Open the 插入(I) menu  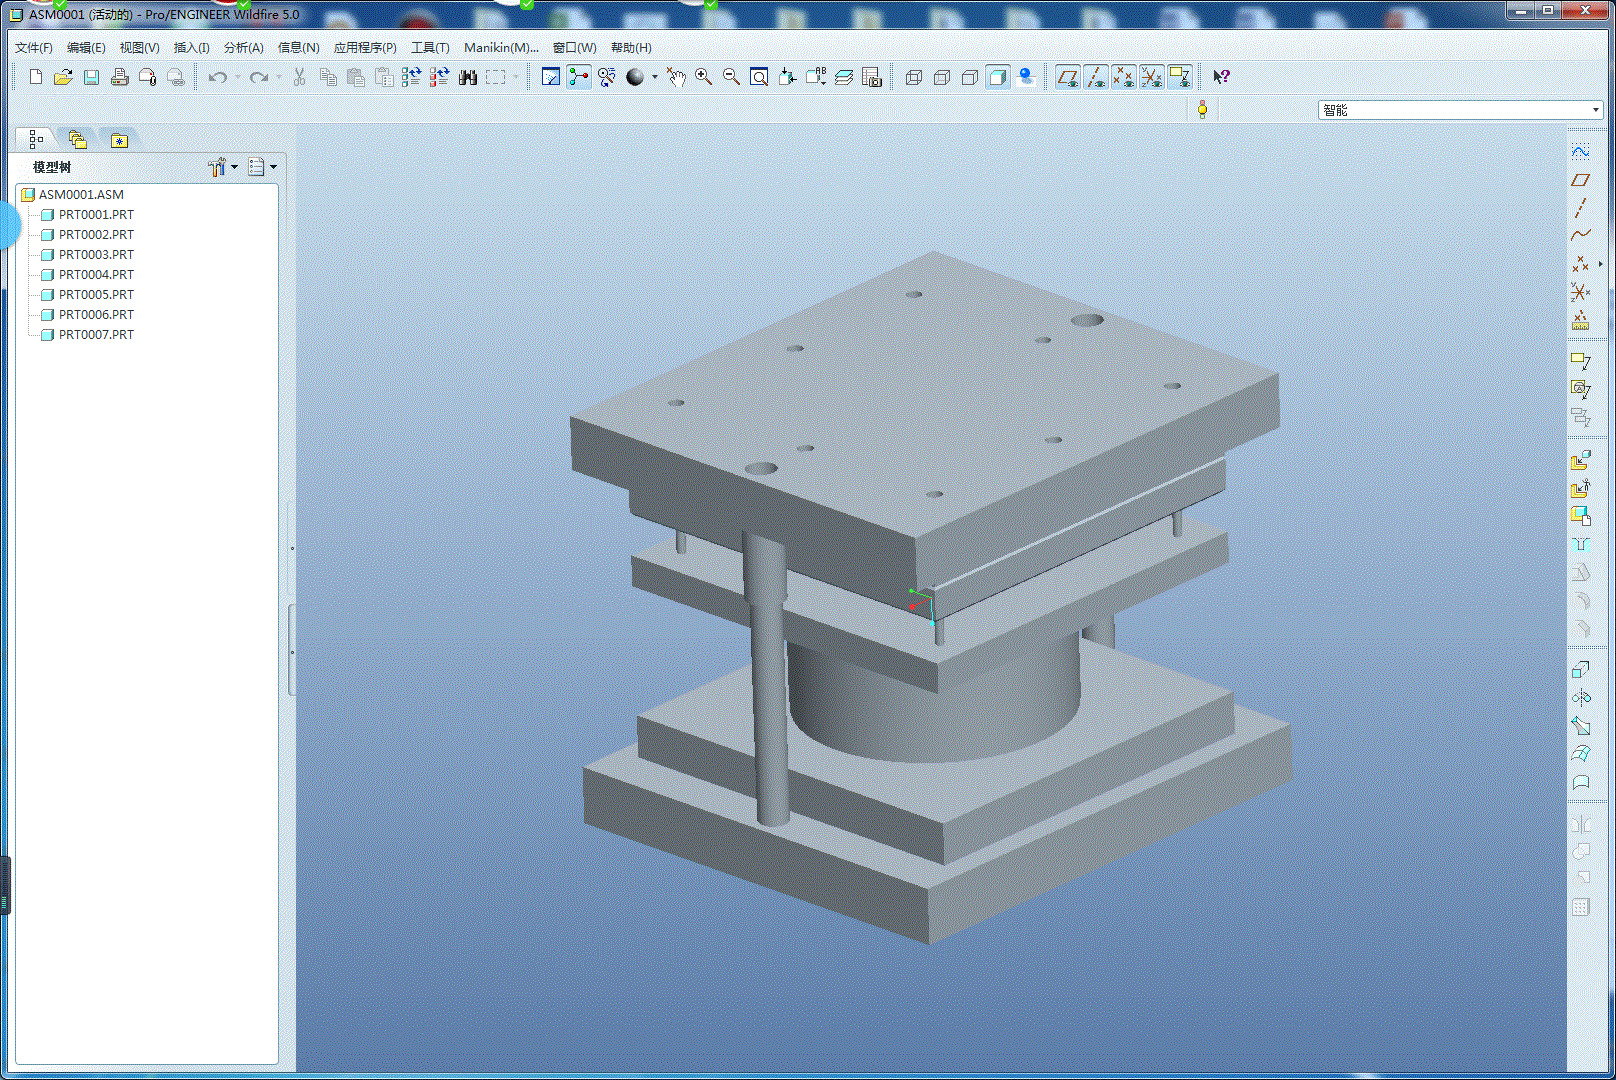click(191, 47)
